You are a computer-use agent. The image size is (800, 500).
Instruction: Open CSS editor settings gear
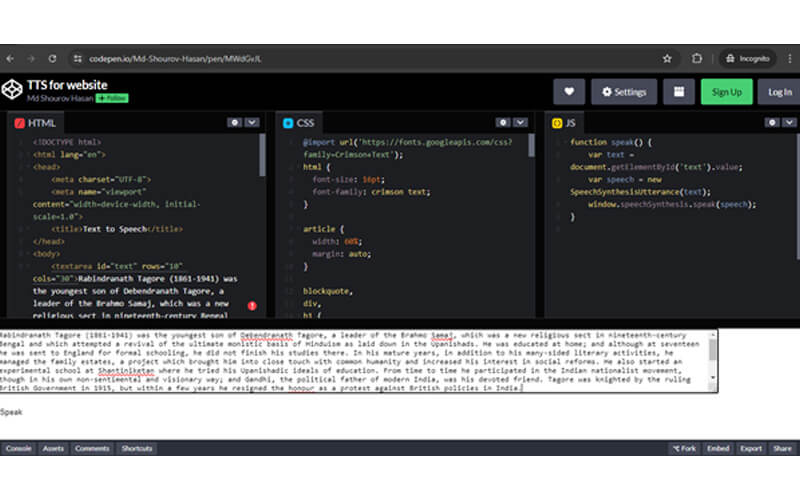[503, 122]
